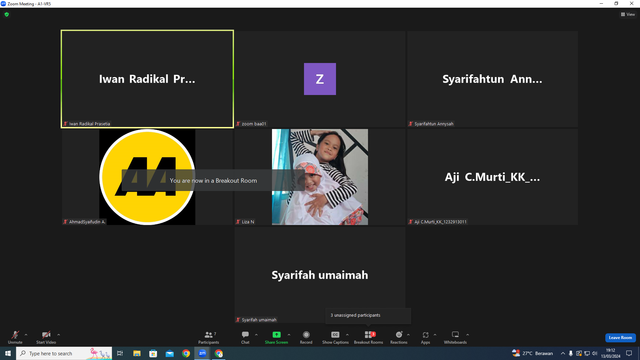Show hidden system tray icons
640x360 pixels.
[x=563, y=353]
